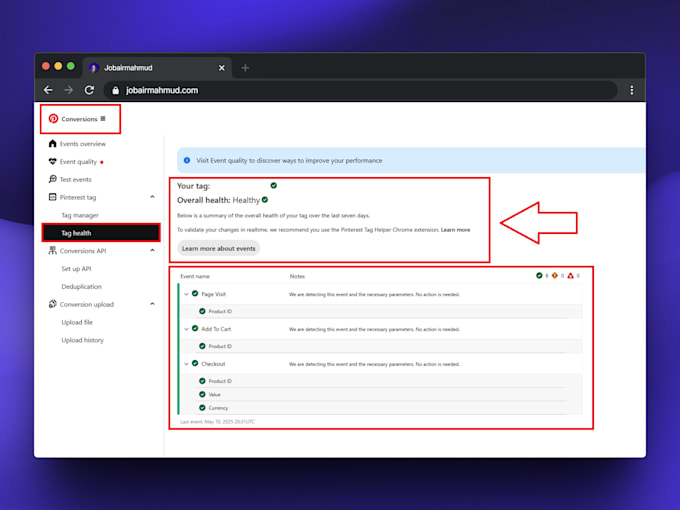This screenshot has height=510, width=680.
Task: Collapse the Page Visit event row
Action: coord(186,294)
